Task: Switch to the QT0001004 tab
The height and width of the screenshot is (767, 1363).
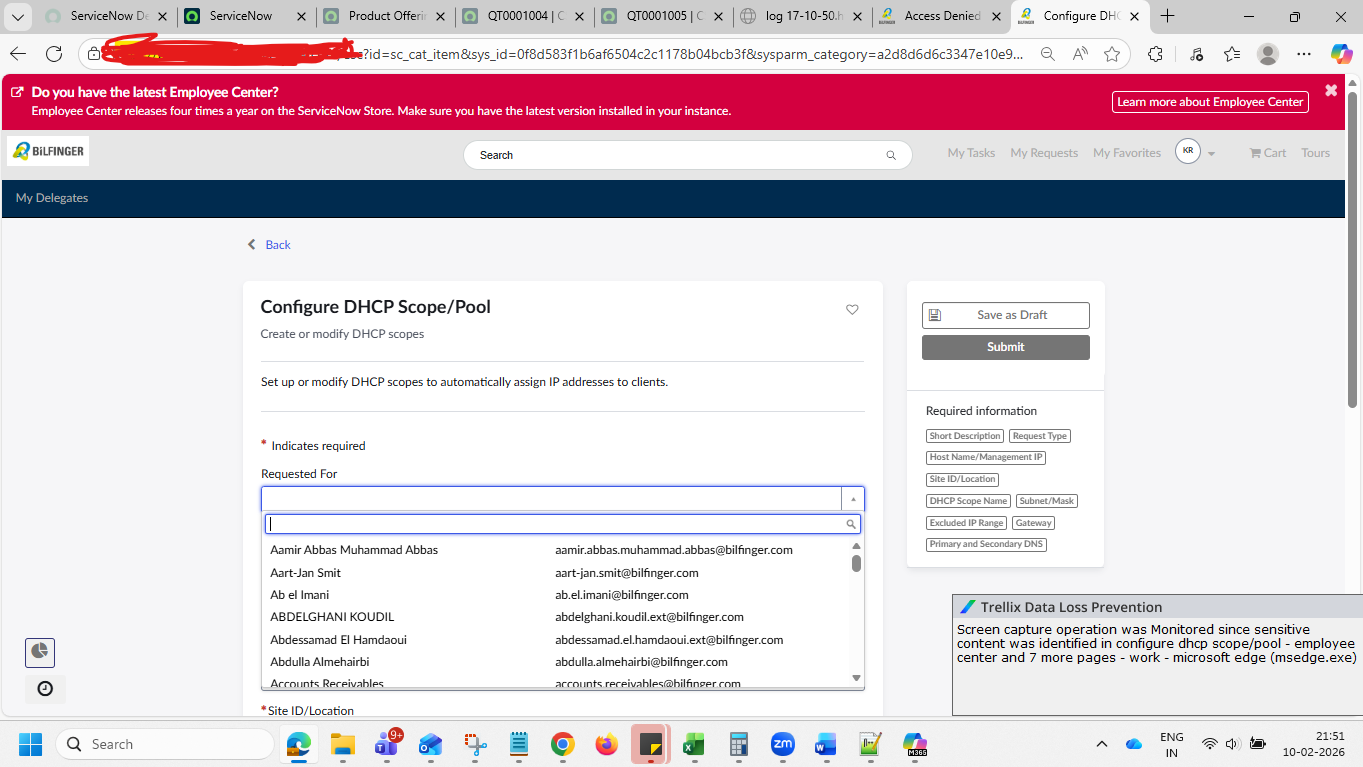Action: point(524,16)
